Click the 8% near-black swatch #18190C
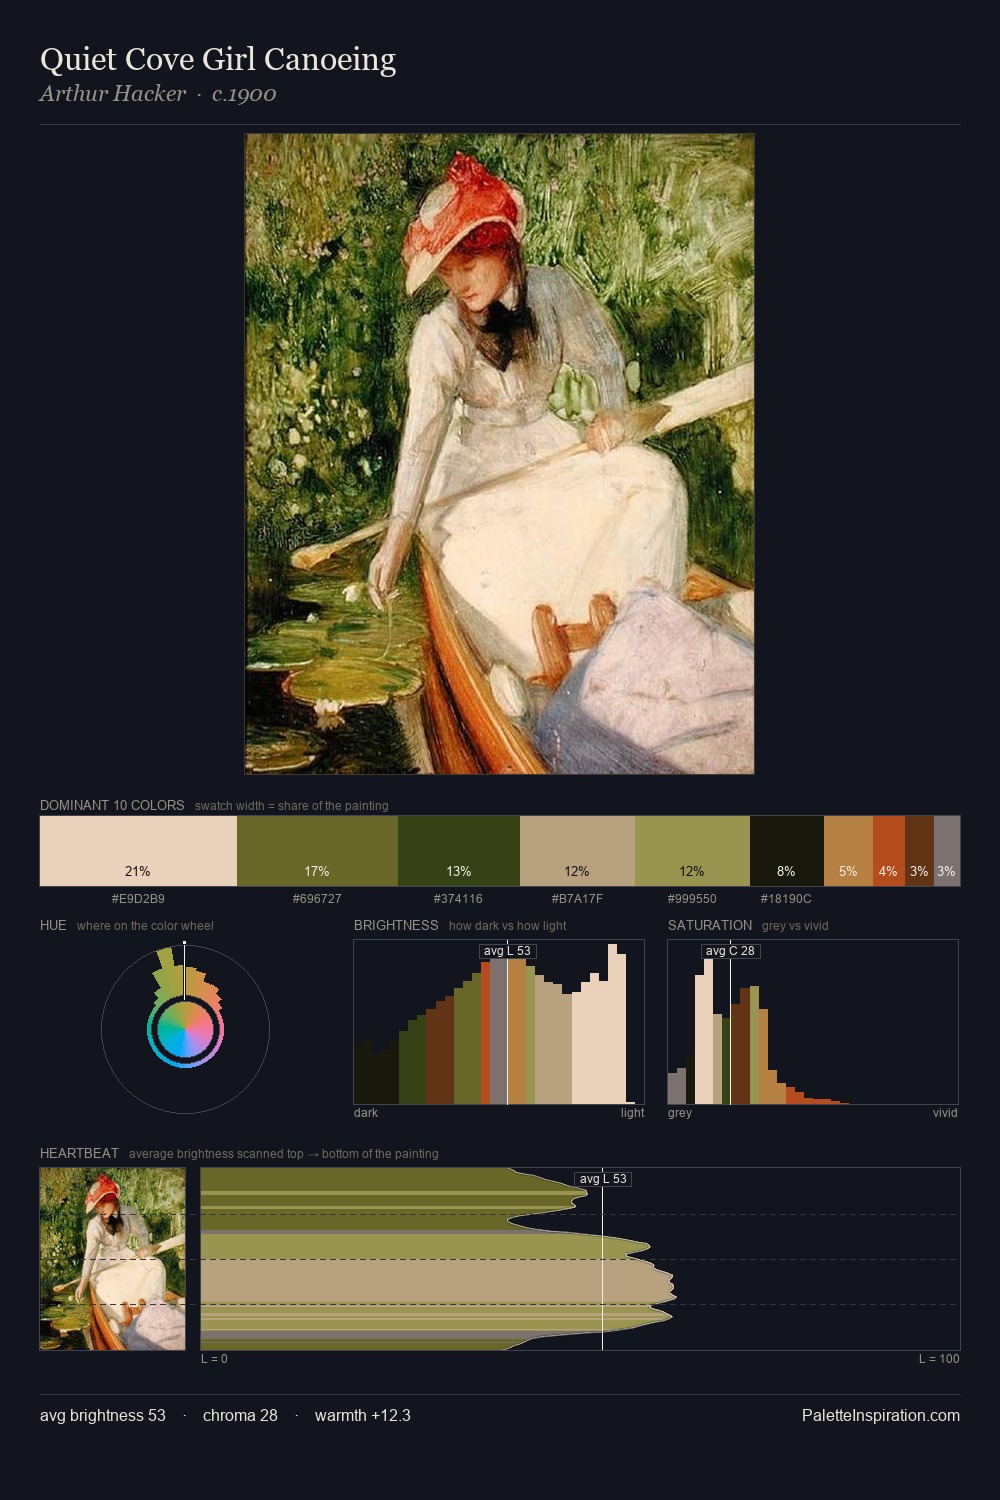This screenshot has height=1500, width=1000. click(787, 851)
